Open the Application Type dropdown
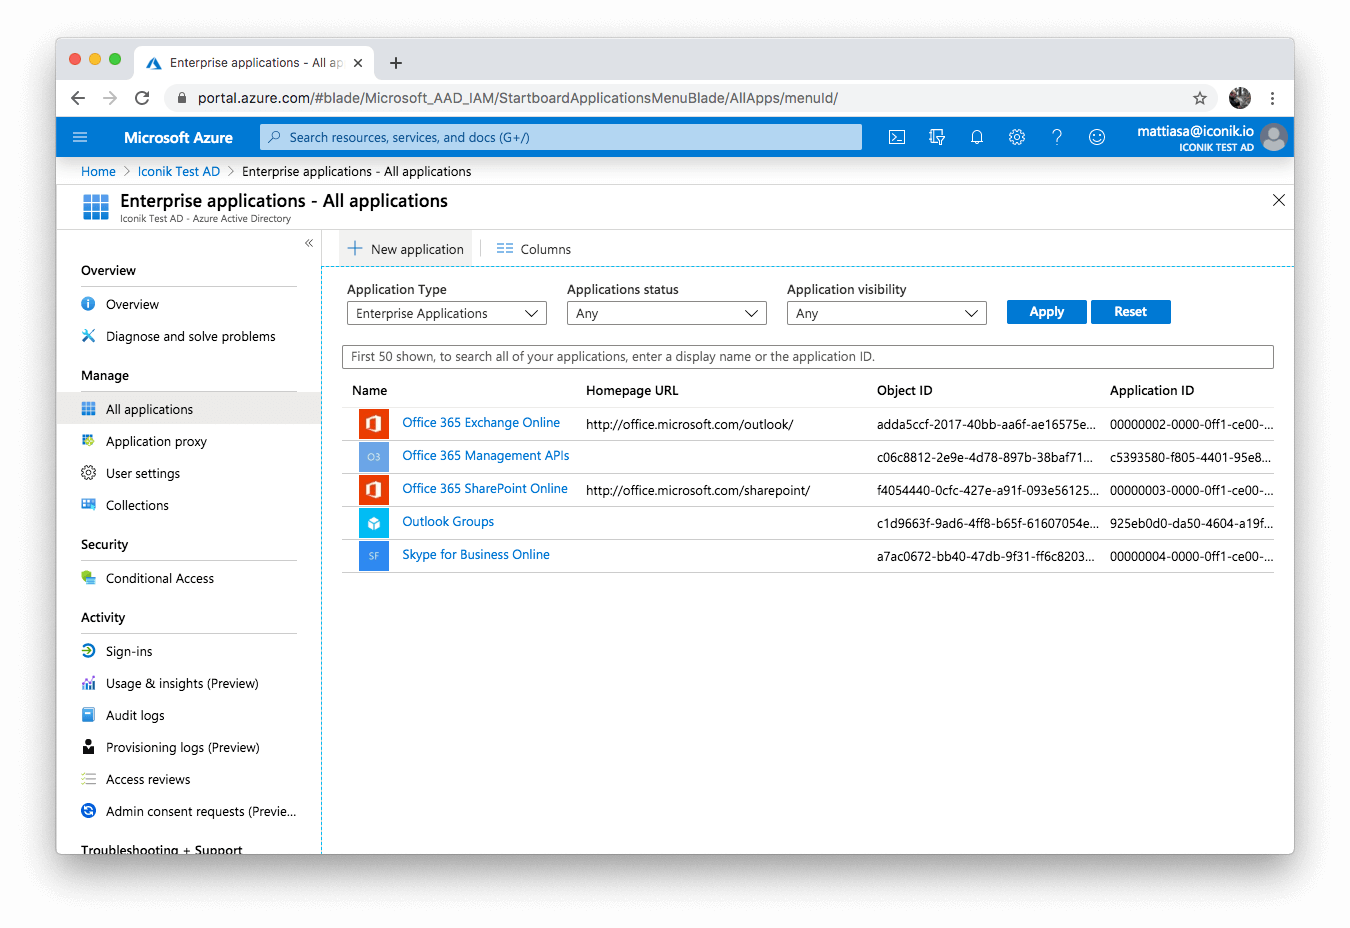 coord(446,312)
